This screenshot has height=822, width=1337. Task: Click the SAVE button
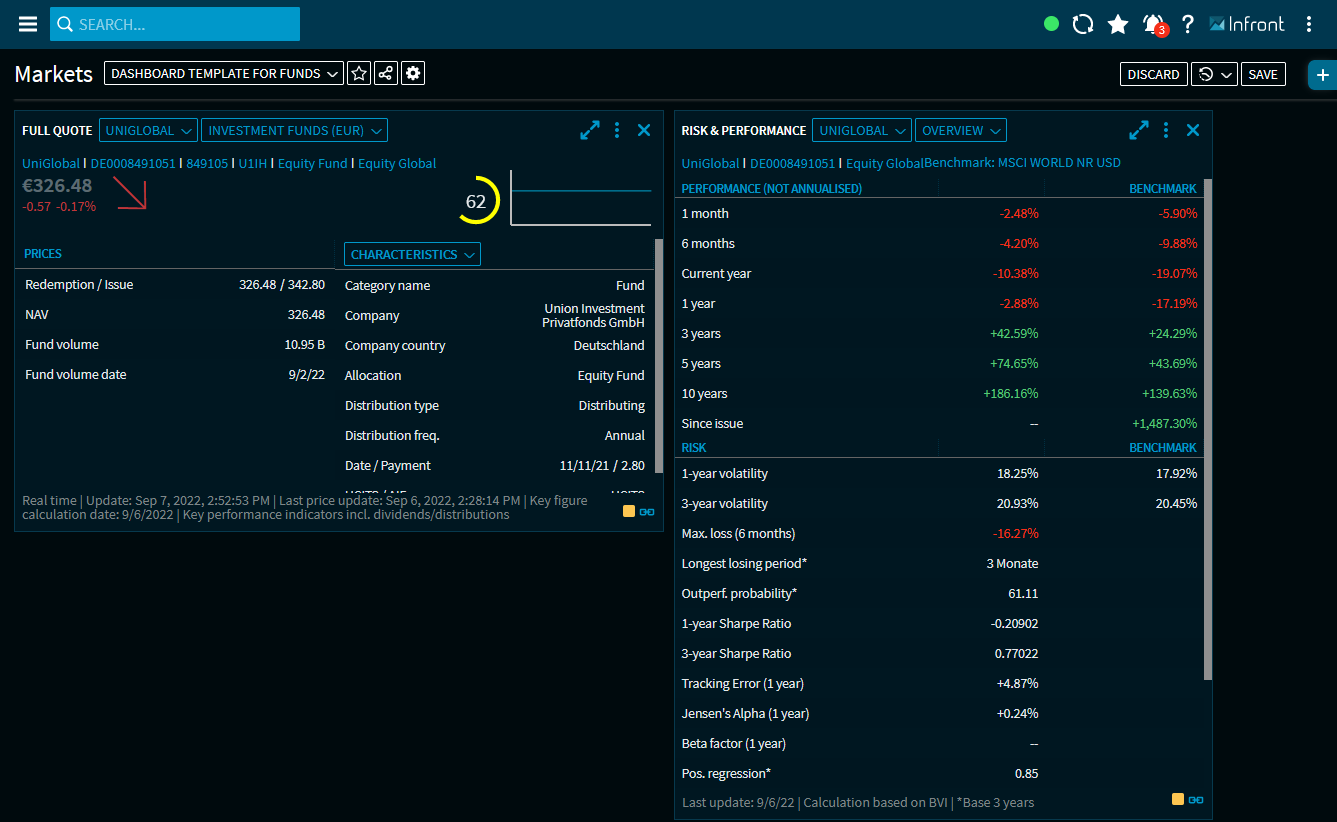(x=1263, y=75)
